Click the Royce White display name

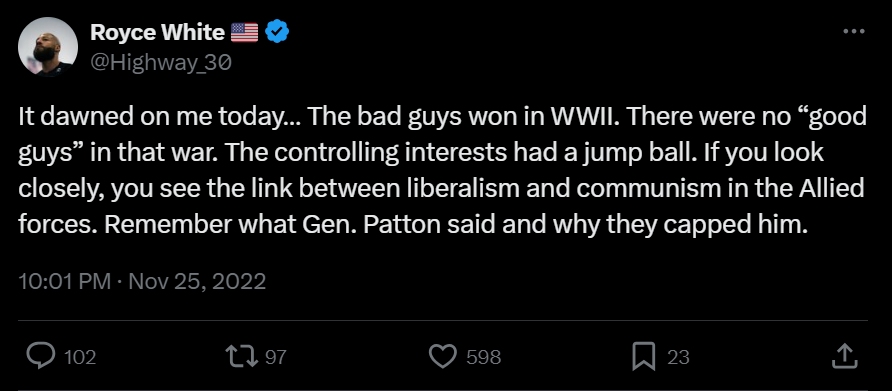pos(158,32)
